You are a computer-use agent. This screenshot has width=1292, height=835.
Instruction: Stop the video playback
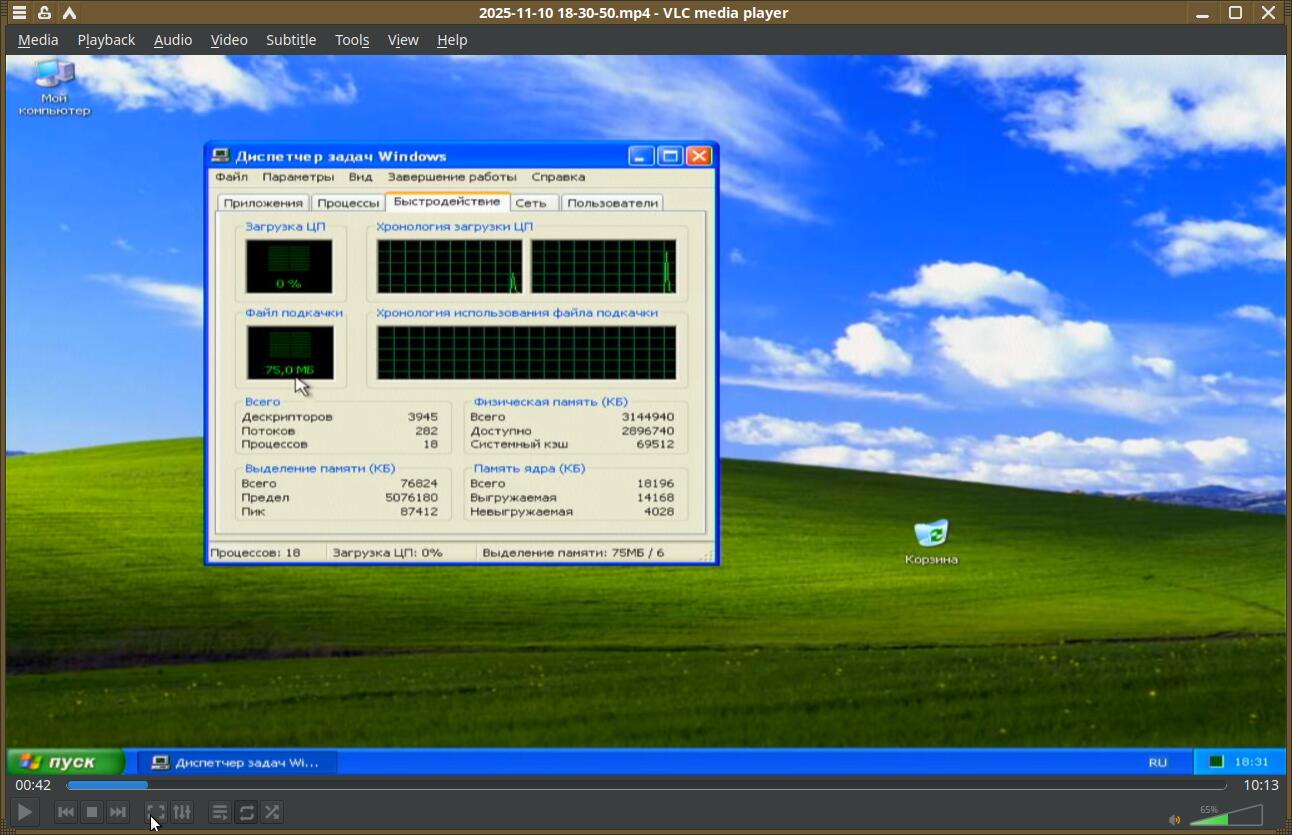92,812
